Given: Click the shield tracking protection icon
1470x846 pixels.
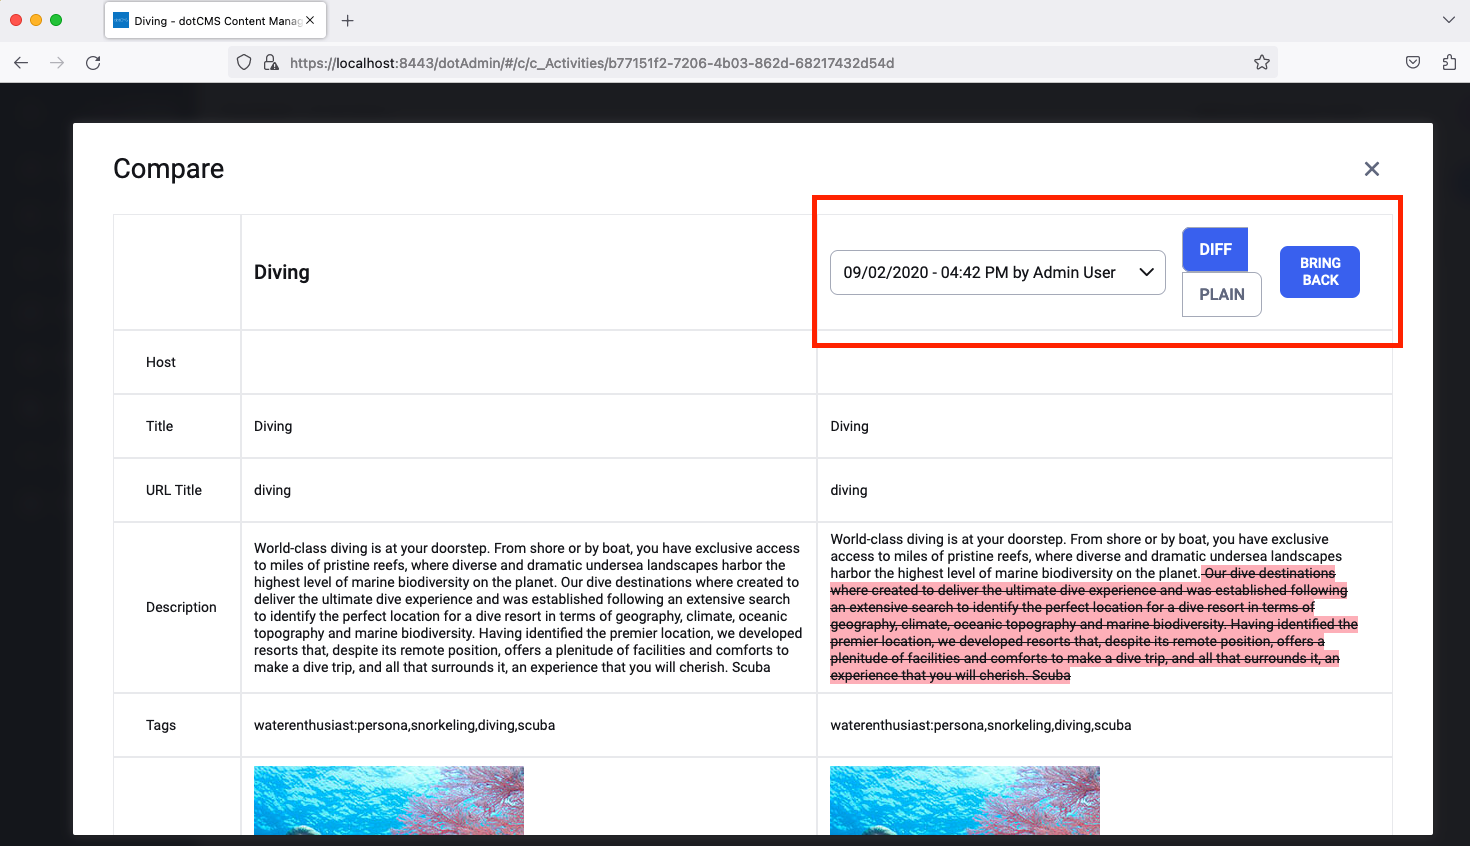Looking at the screenshot, I should tap(243, 62).
